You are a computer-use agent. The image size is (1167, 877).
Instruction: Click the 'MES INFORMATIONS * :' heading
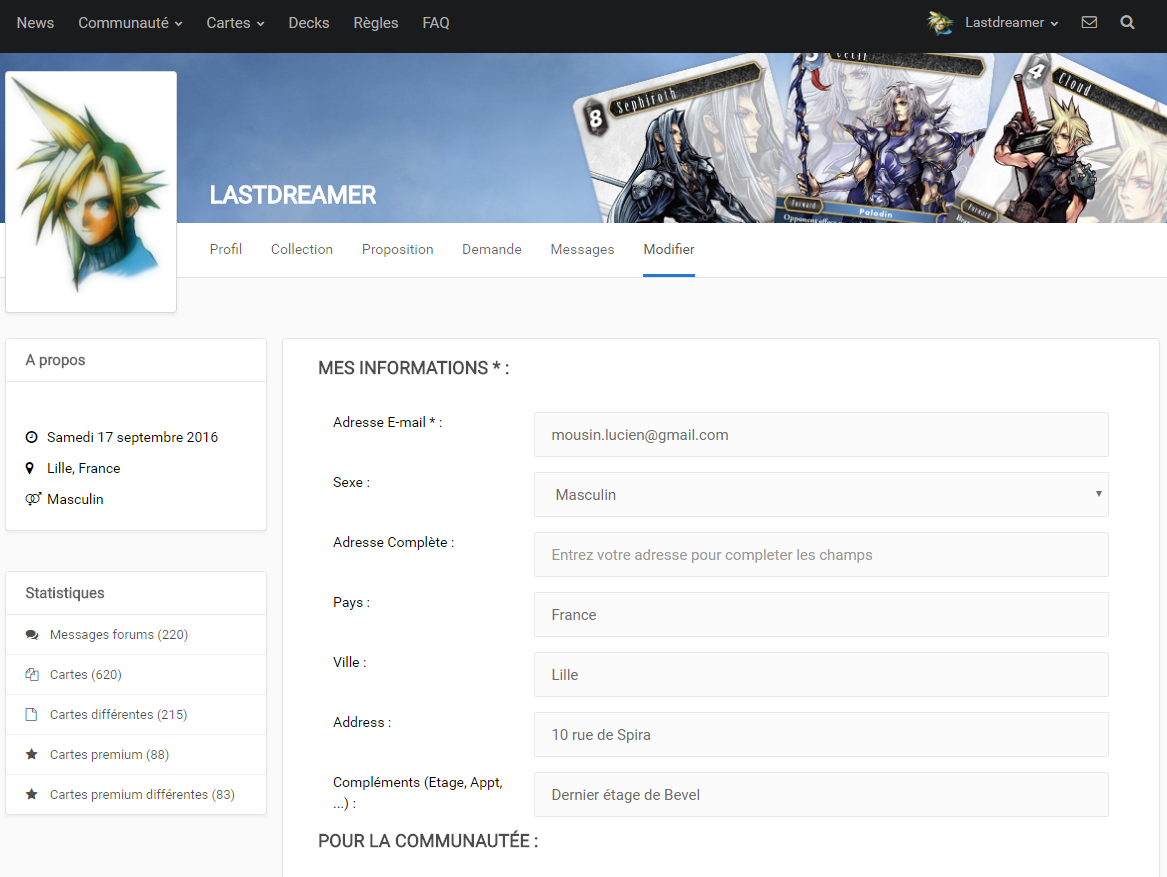414,368
